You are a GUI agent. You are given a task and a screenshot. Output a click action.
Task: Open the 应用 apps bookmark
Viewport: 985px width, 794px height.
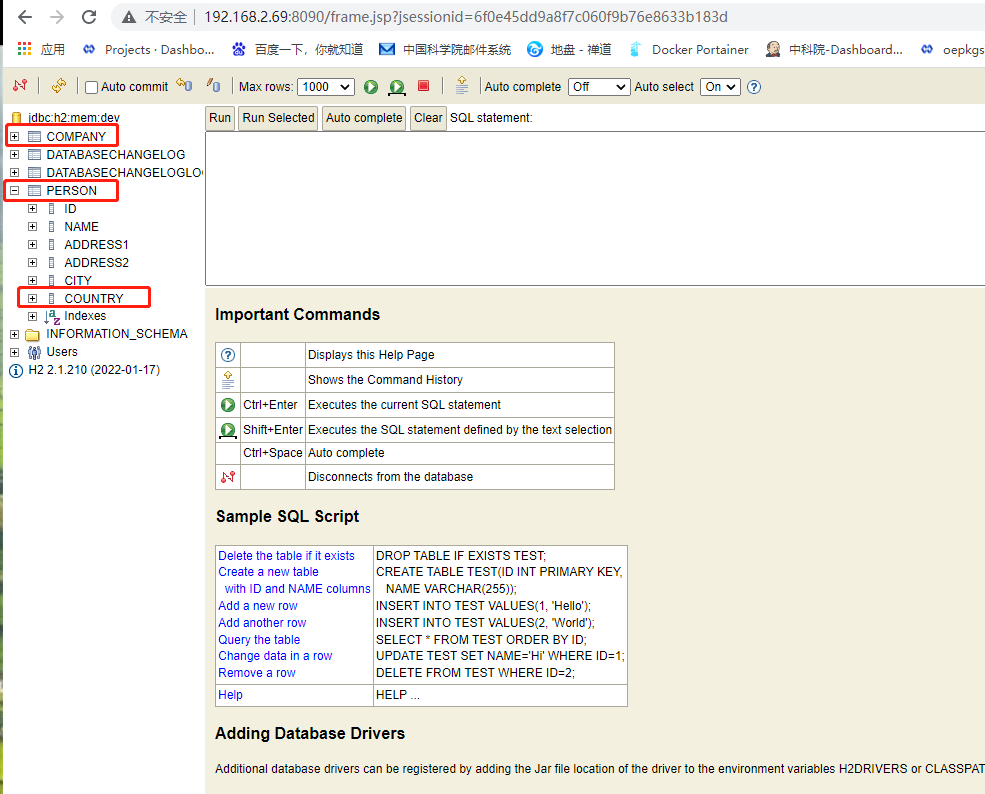[41, 50]
